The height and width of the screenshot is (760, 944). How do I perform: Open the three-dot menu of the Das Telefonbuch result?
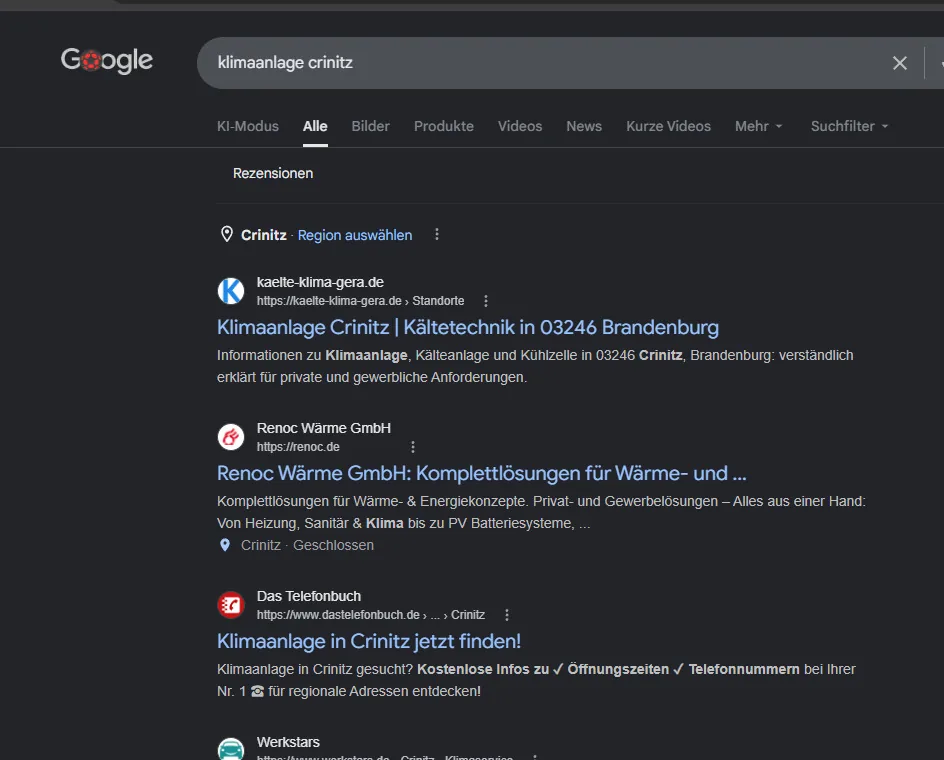click(x=507, y=615)
